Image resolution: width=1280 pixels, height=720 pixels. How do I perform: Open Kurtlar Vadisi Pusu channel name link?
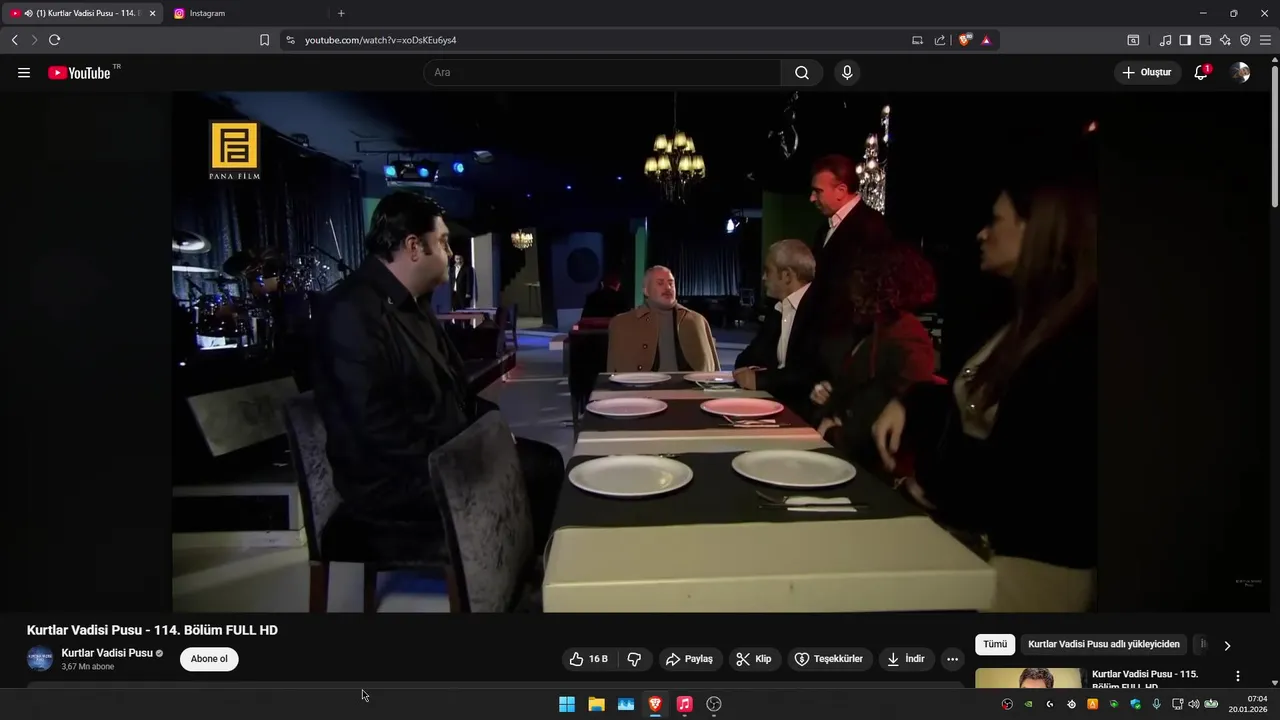(107, 653)
